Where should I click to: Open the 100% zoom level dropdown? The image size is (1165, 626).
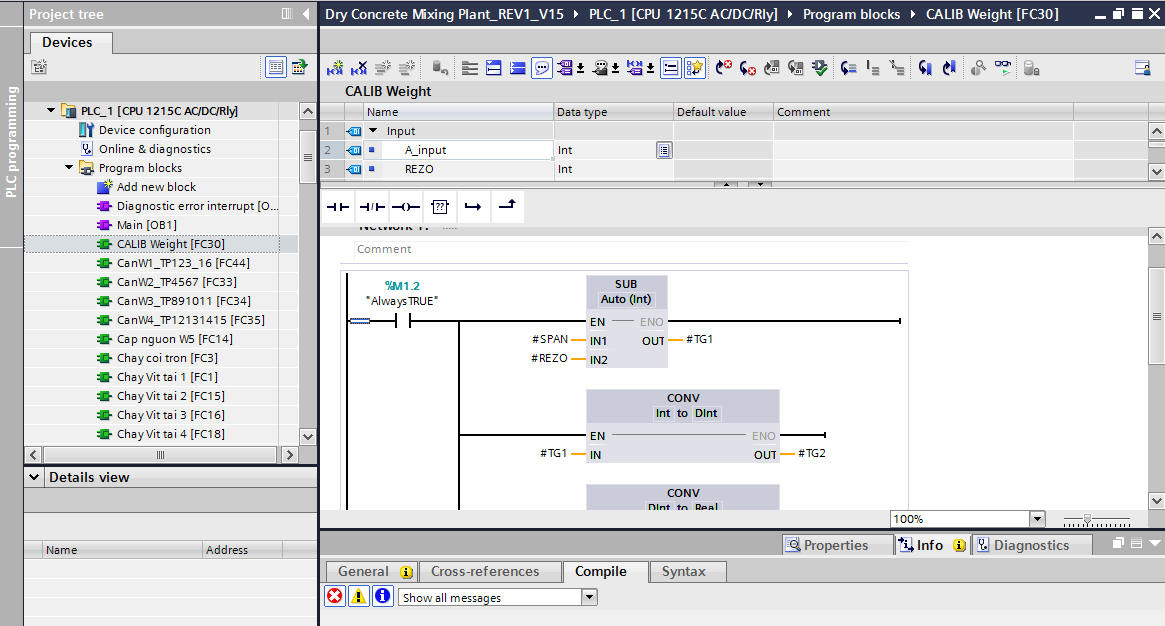pos(1037,519)
